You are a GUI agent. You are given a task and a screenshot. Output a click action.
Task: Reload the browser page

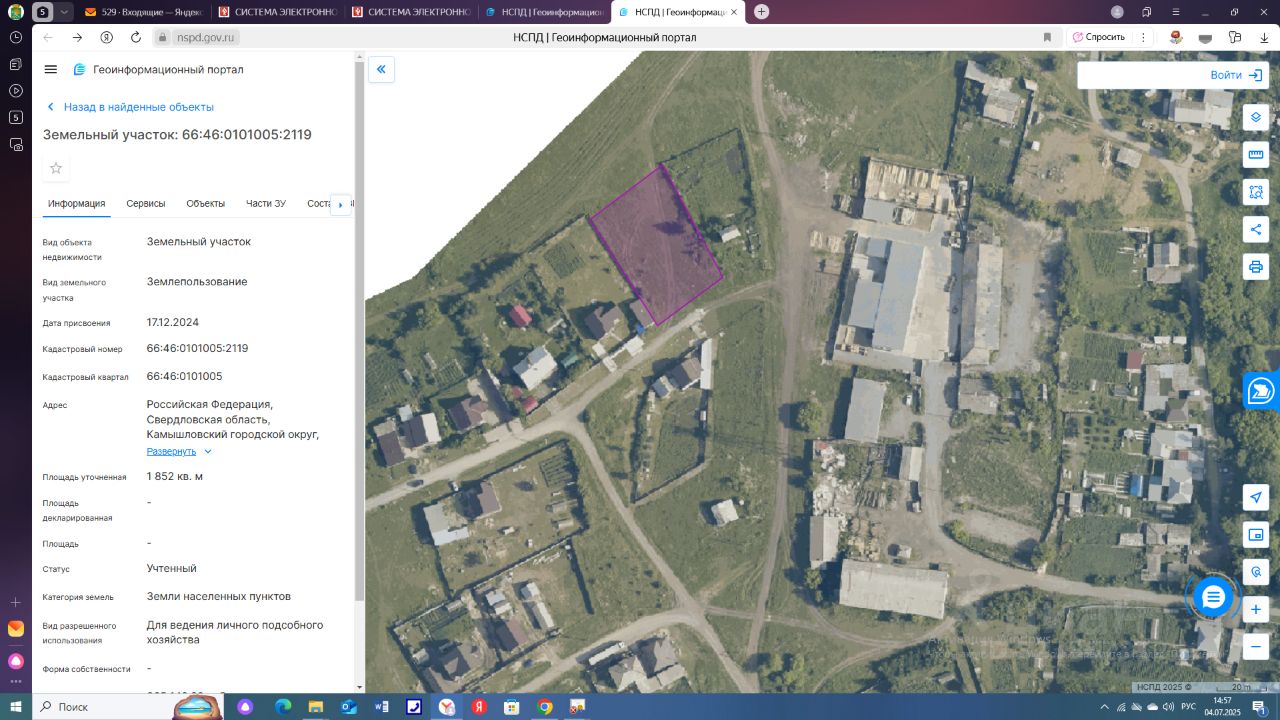click(x=136, y=37)
